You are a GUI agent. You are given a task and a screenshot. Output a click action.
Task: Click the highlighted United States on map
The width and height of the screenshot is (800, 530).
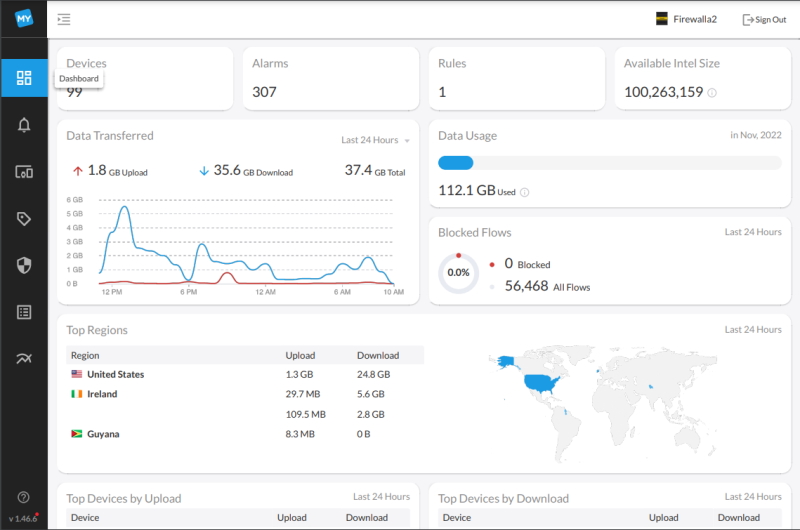[540, 383]
